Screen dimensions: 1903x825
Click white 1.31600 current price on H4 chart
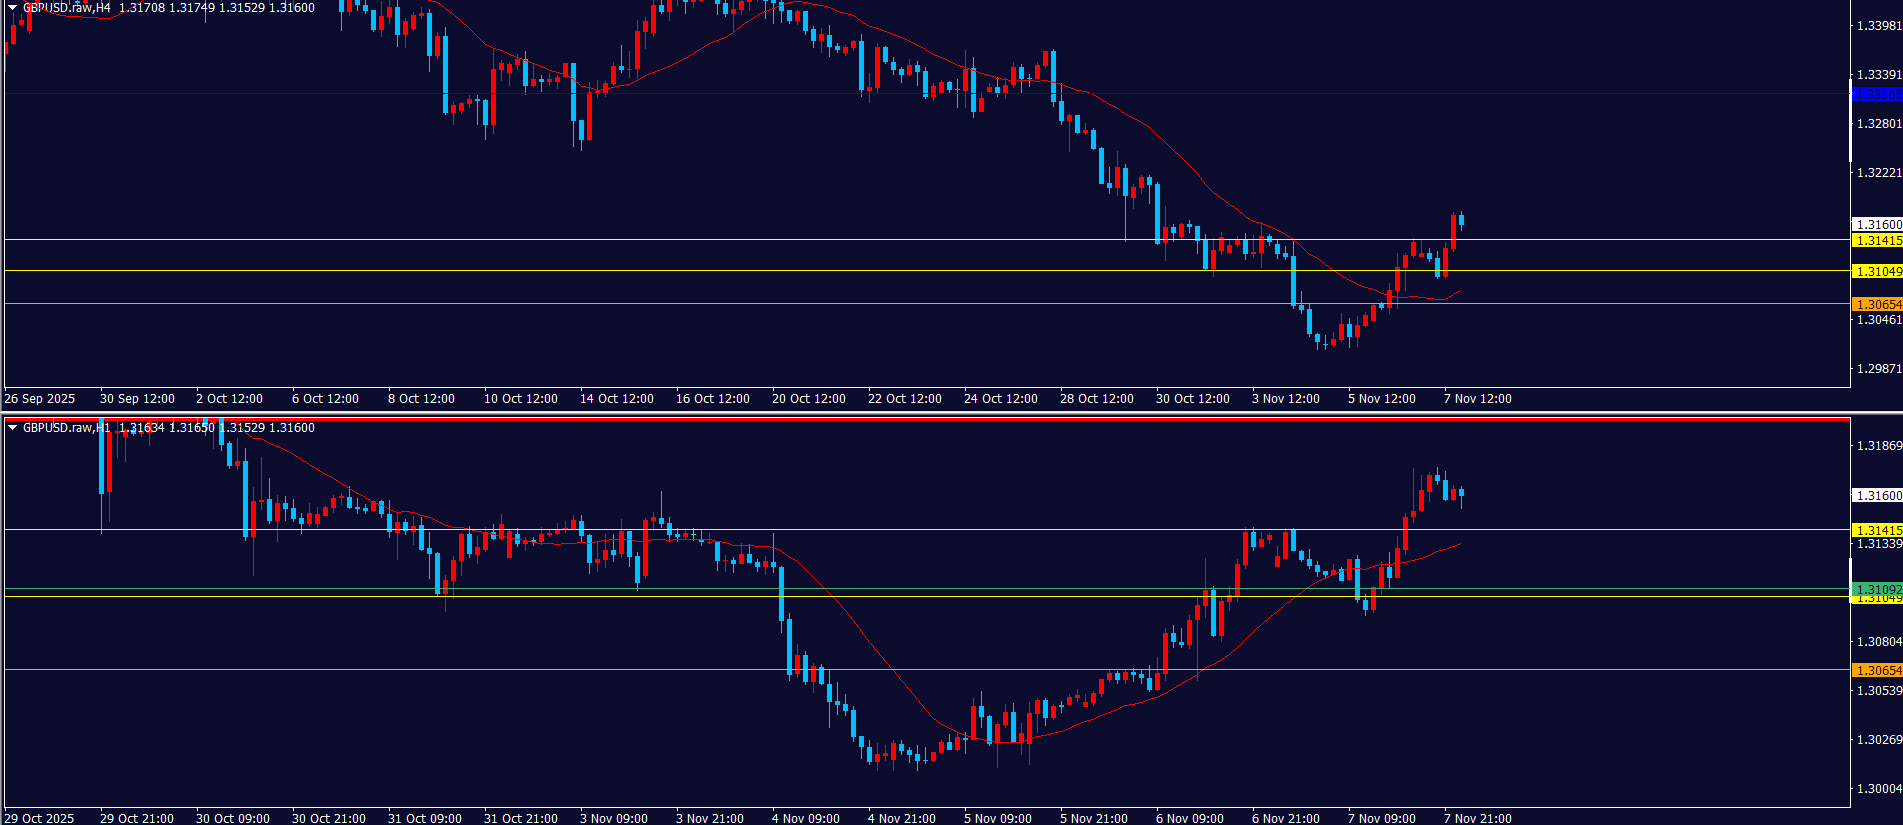tap(1877, 225)
